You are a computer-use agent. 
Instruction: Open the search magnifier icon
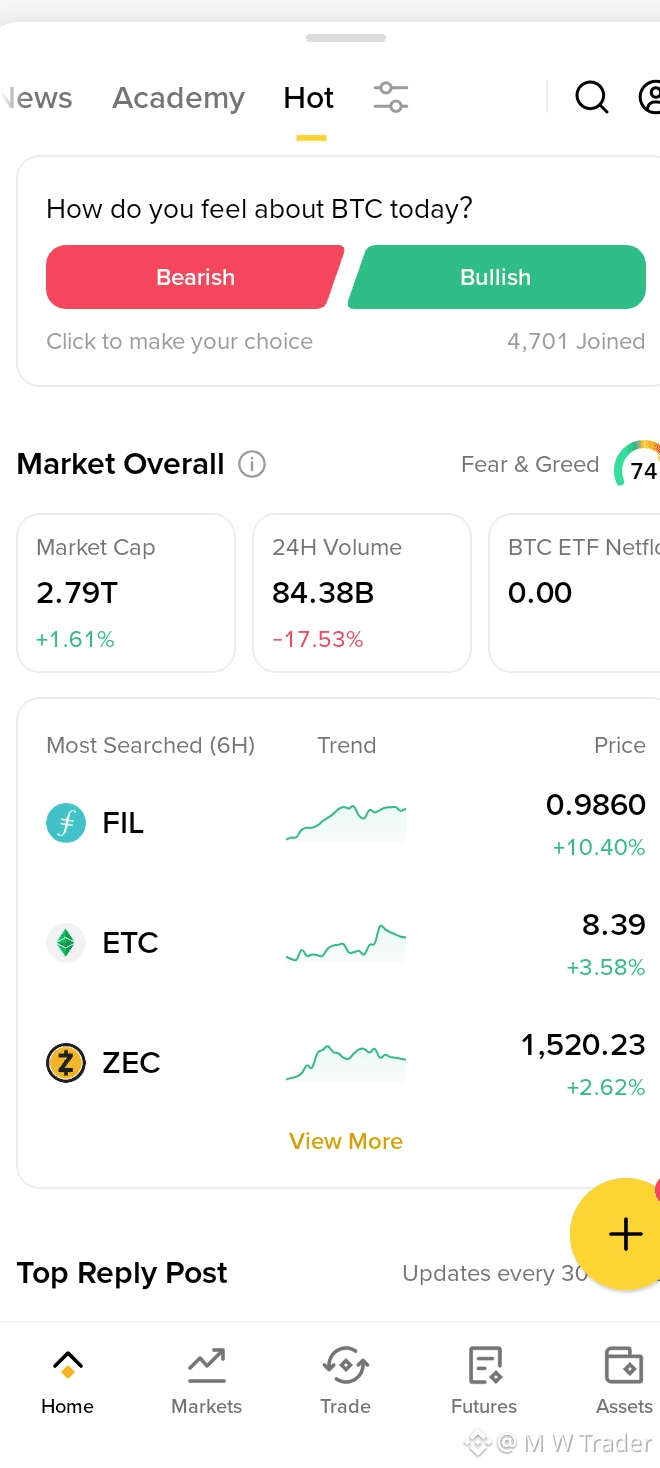point(591,97)
